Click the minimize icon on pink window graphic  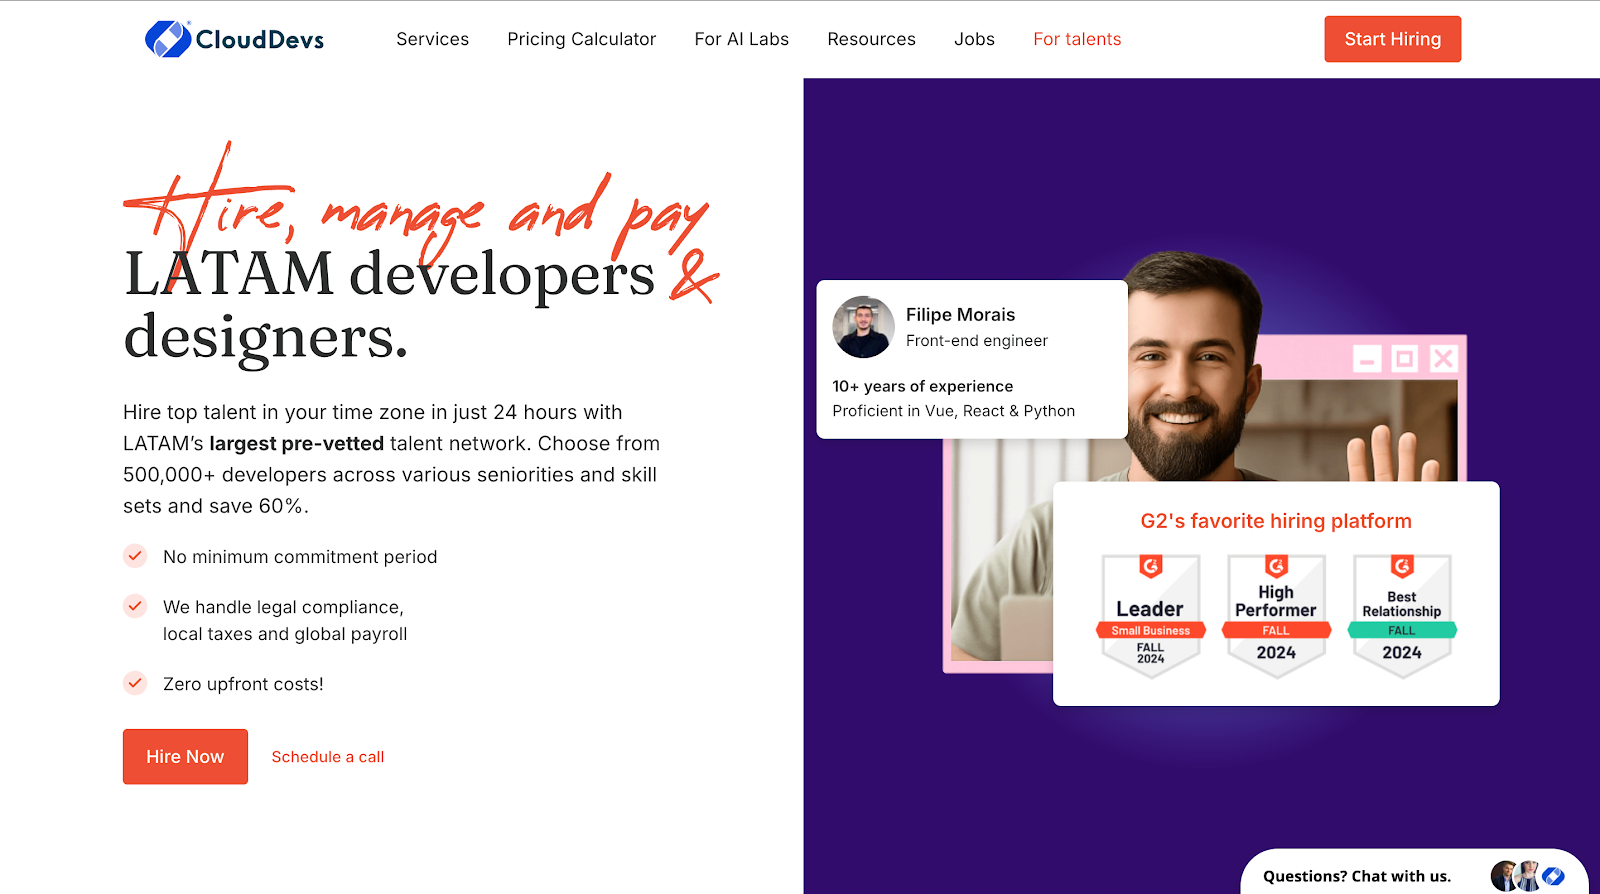(x=1367, y=359)
